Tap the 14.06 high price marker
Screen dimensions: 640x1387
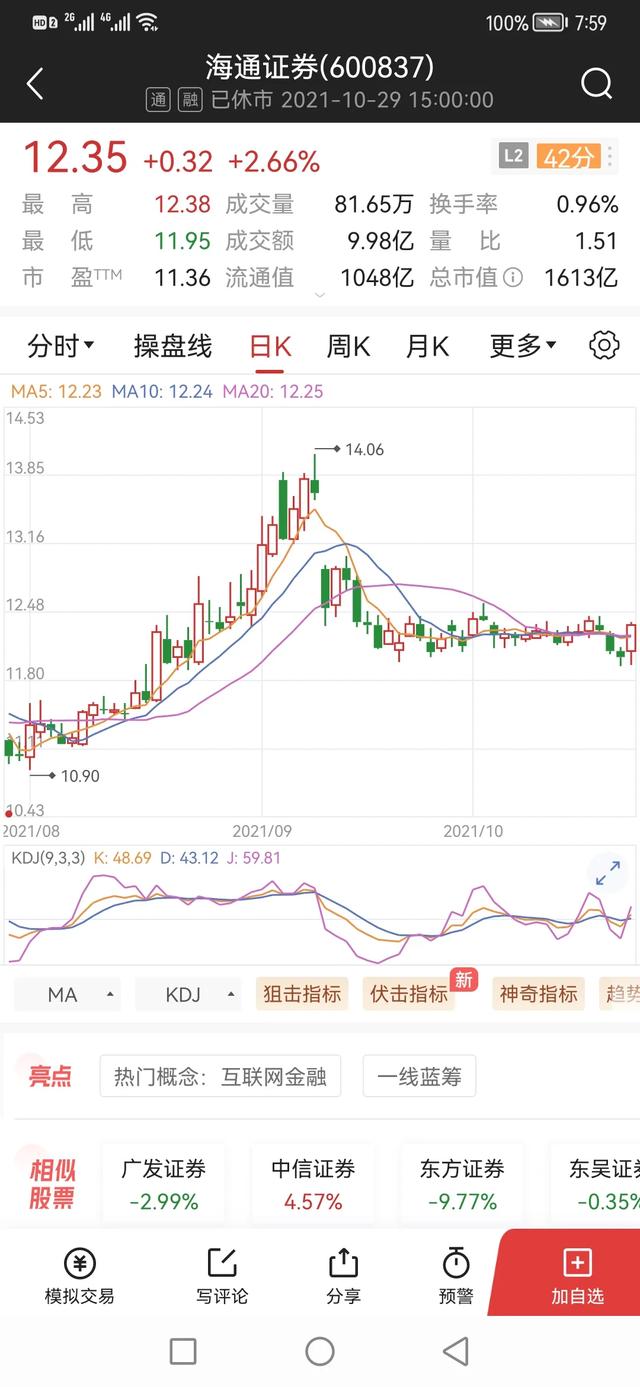point(364,450)
